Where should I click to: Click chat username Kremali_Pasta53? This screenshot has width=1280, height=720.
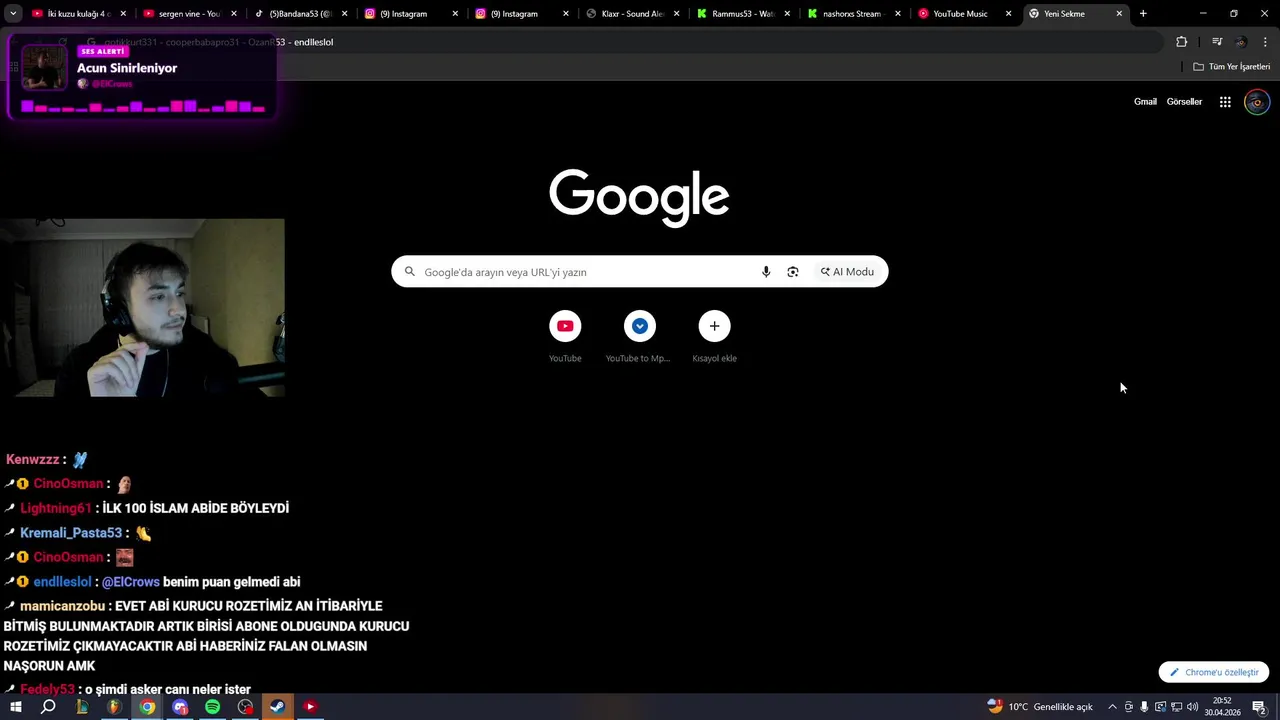[71, 533]
